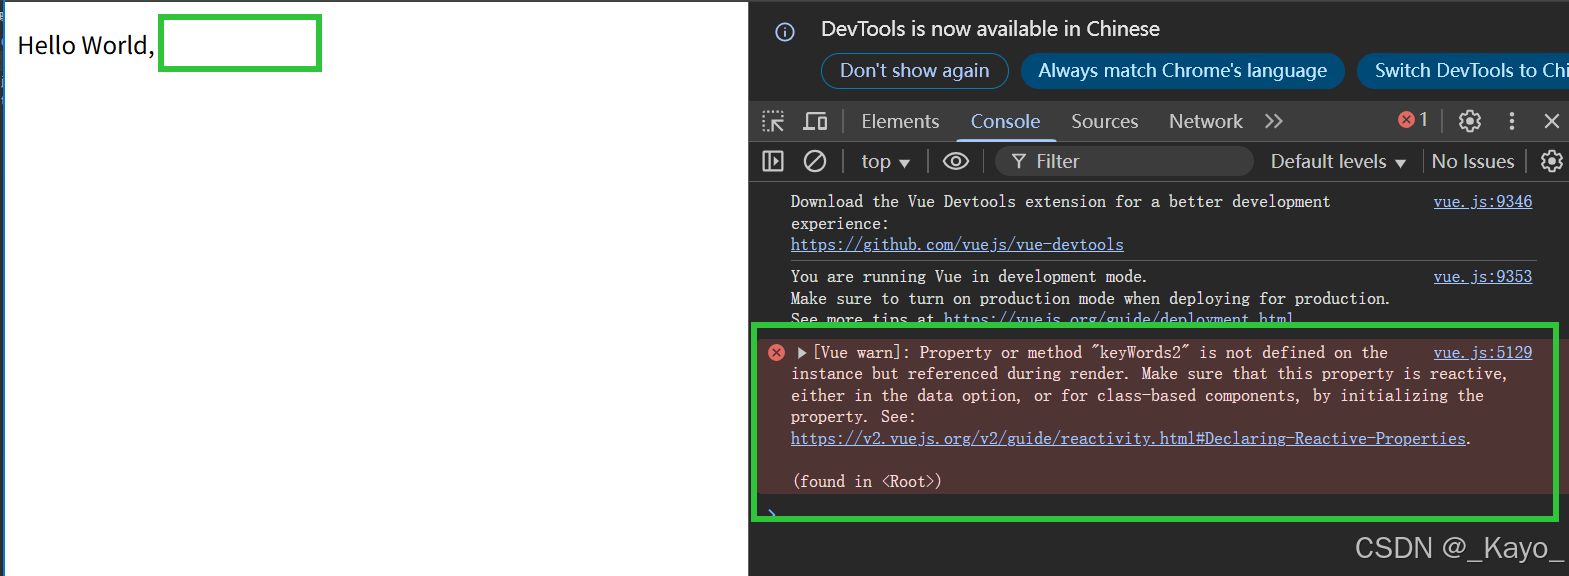This screenshot has height=576, width=1569.
Task: Click the red error count badge
Action: (1413, 120)
